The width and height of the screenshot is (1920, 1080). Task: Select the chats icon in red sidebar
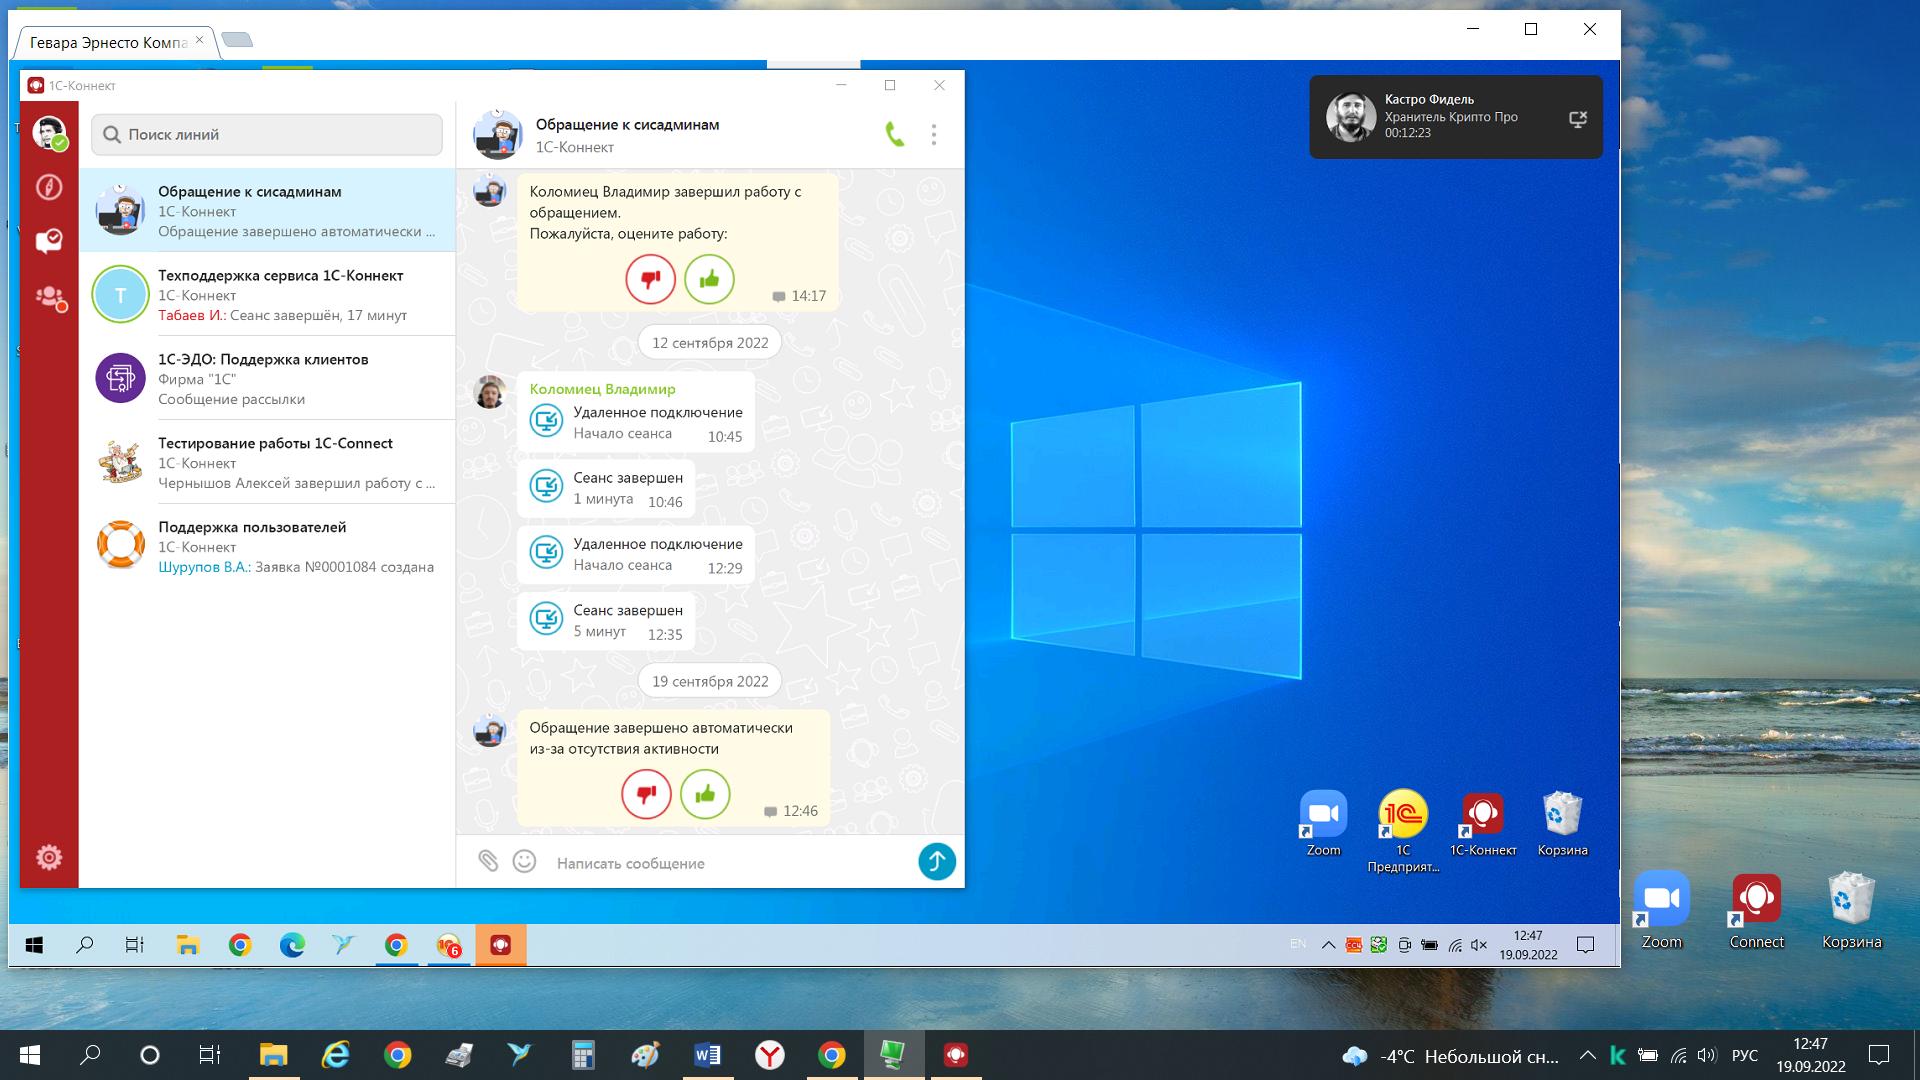(x=49, y=241)
